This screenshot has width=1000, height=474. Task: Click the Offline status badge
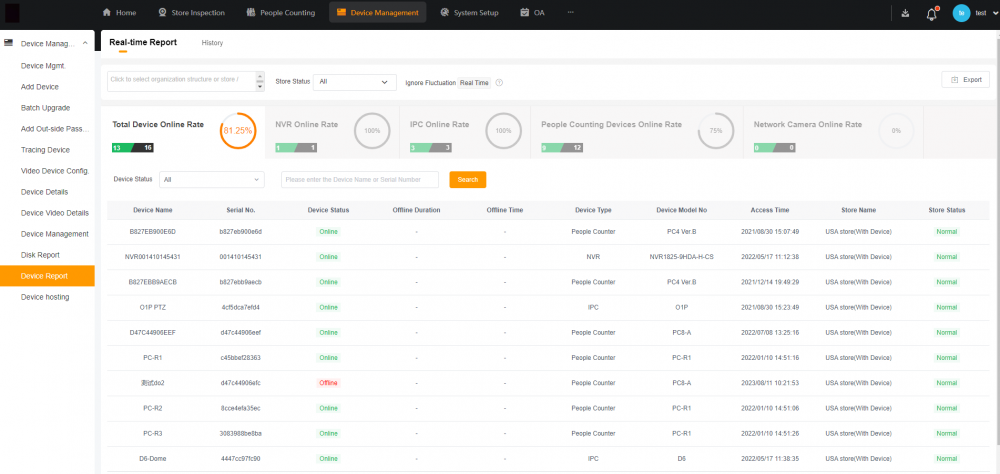tap(328, 383)
